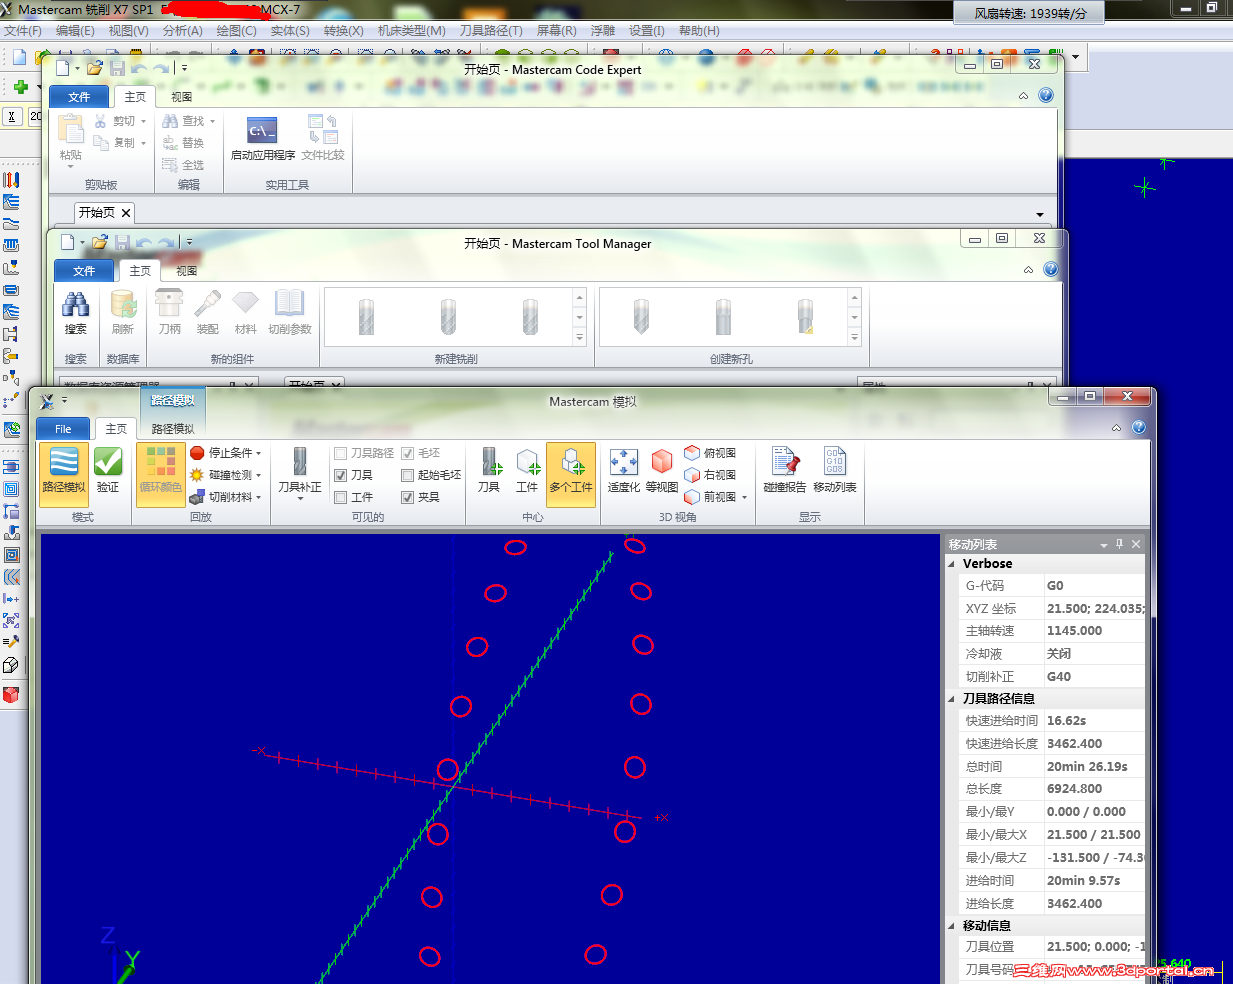Click 全选 in Code Expert
Viewport: 1233px width, 984px height.
[184, 165]
